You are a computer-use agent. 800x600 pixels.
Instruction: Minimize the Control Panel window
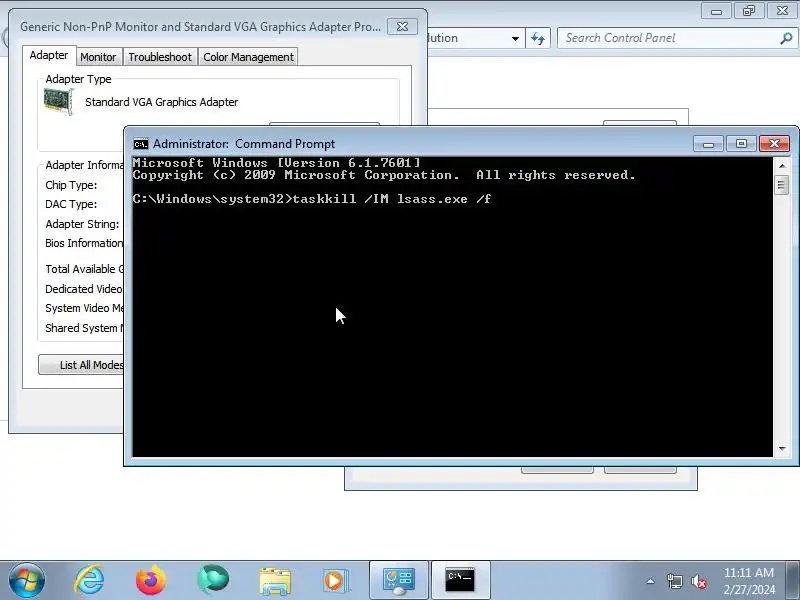tap(716, 11)
